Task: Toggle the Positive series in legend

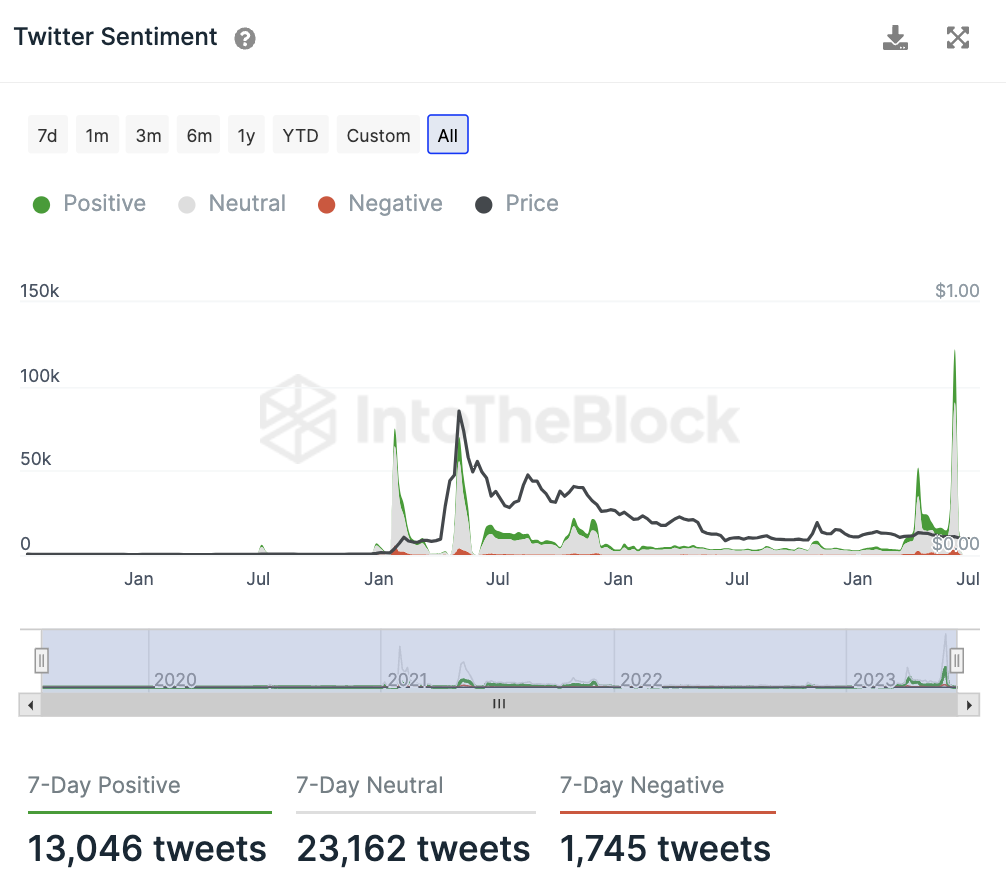Action: [x=90, y=204]
